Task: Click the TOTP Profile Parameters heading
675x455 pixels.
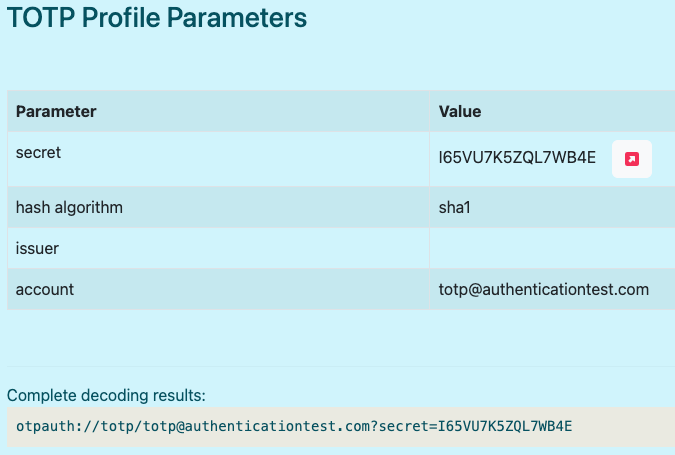Action: coord(157,17)
